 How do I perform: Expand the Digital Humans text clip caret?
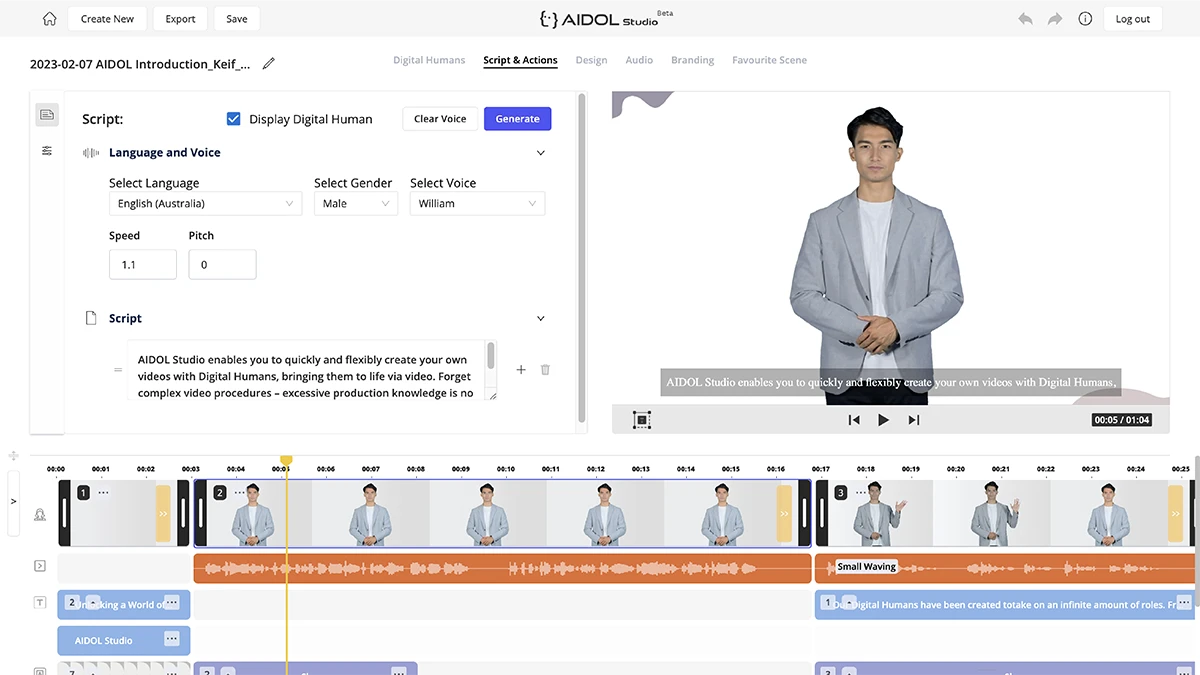pos(849,603)
